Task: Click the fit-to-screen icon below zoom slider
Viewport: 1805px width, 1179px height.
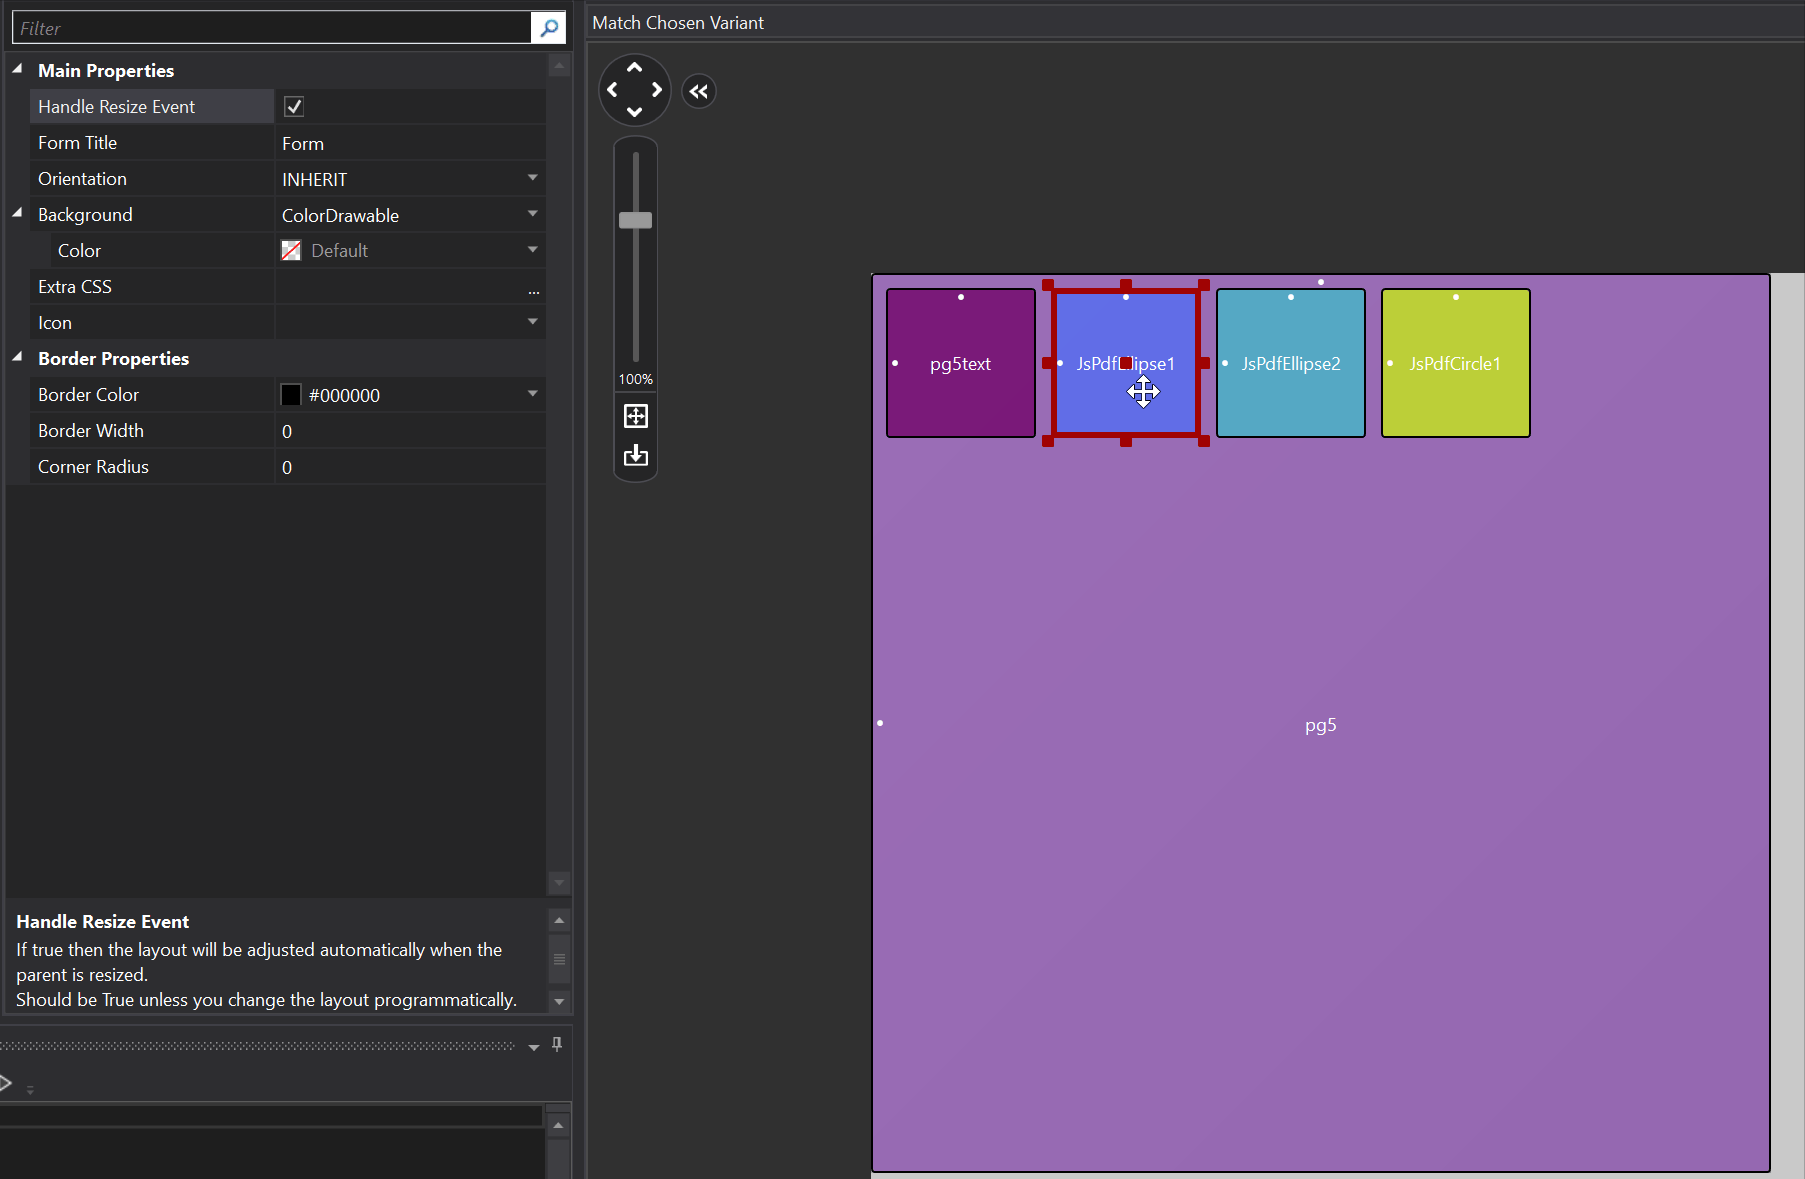Action: coord(636,416)
